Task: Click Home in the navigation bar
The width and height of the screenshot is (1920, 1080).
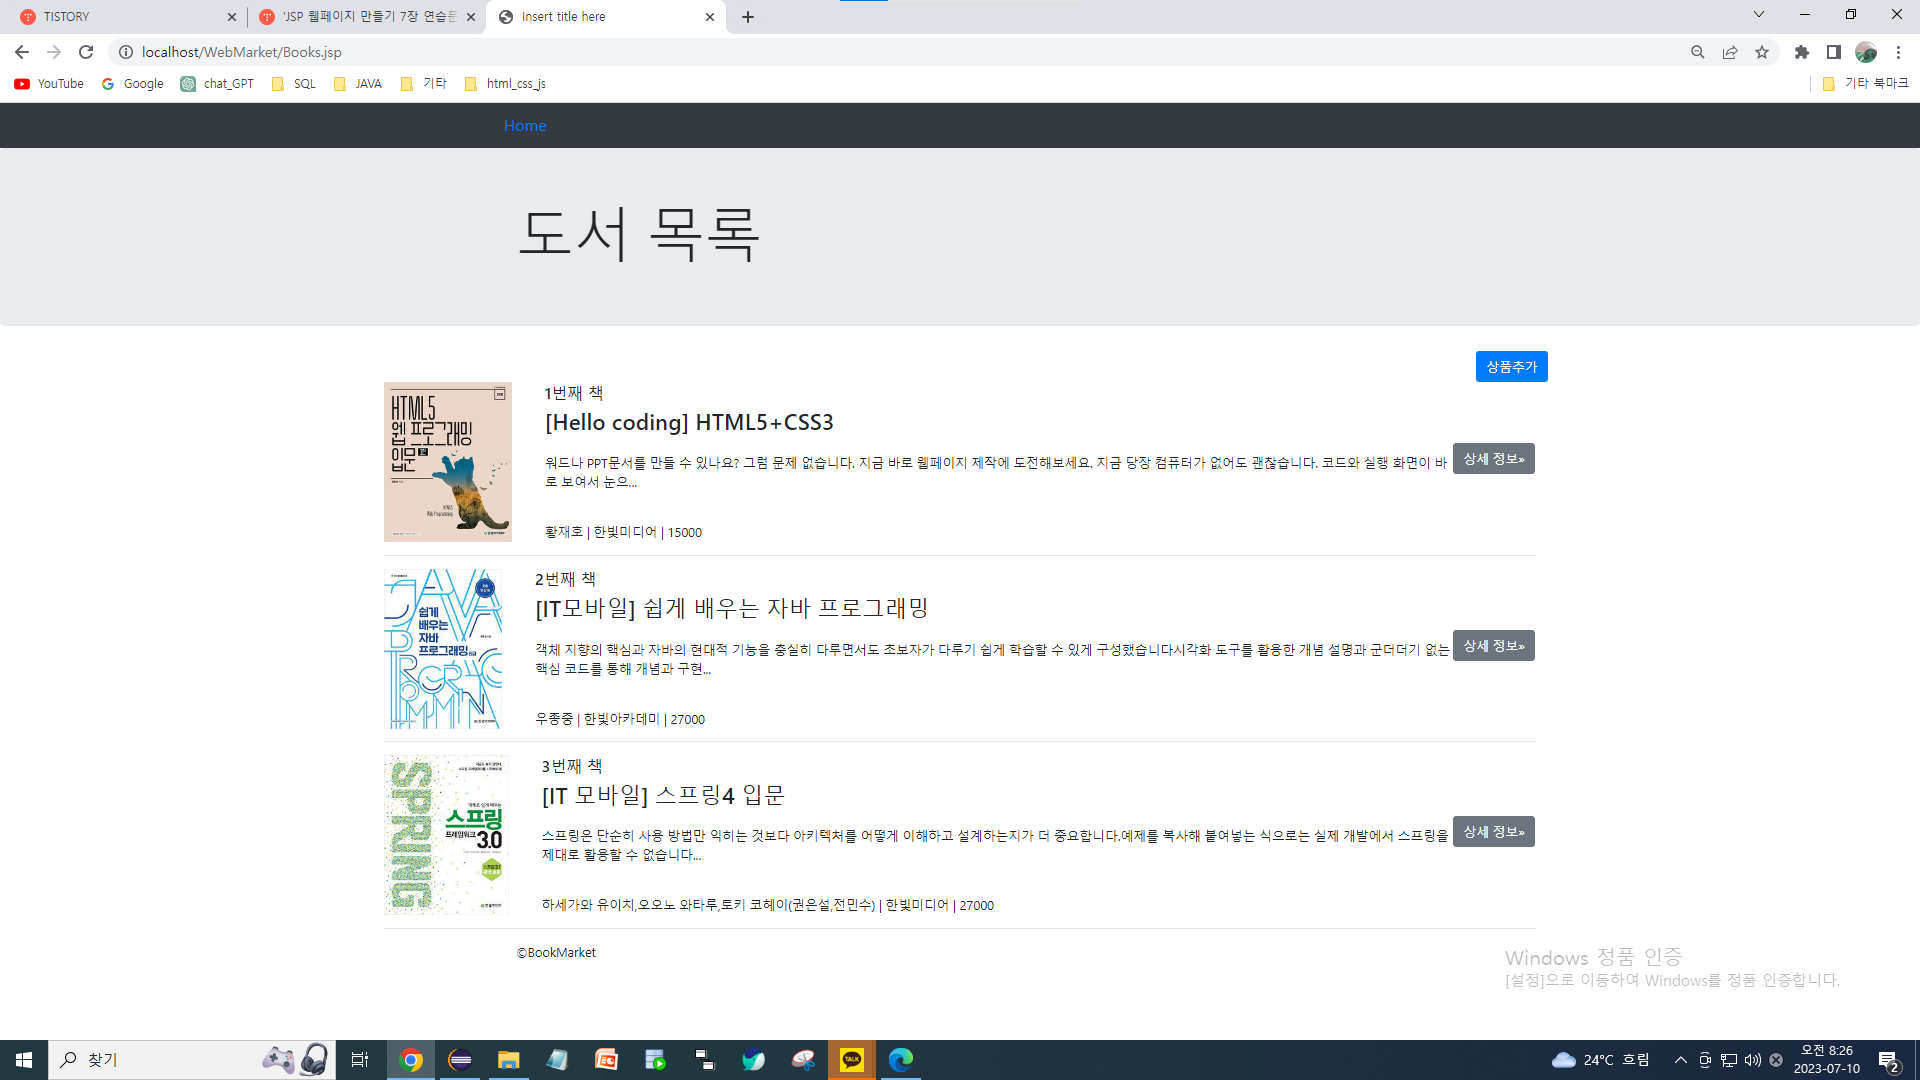Action: 525,126
